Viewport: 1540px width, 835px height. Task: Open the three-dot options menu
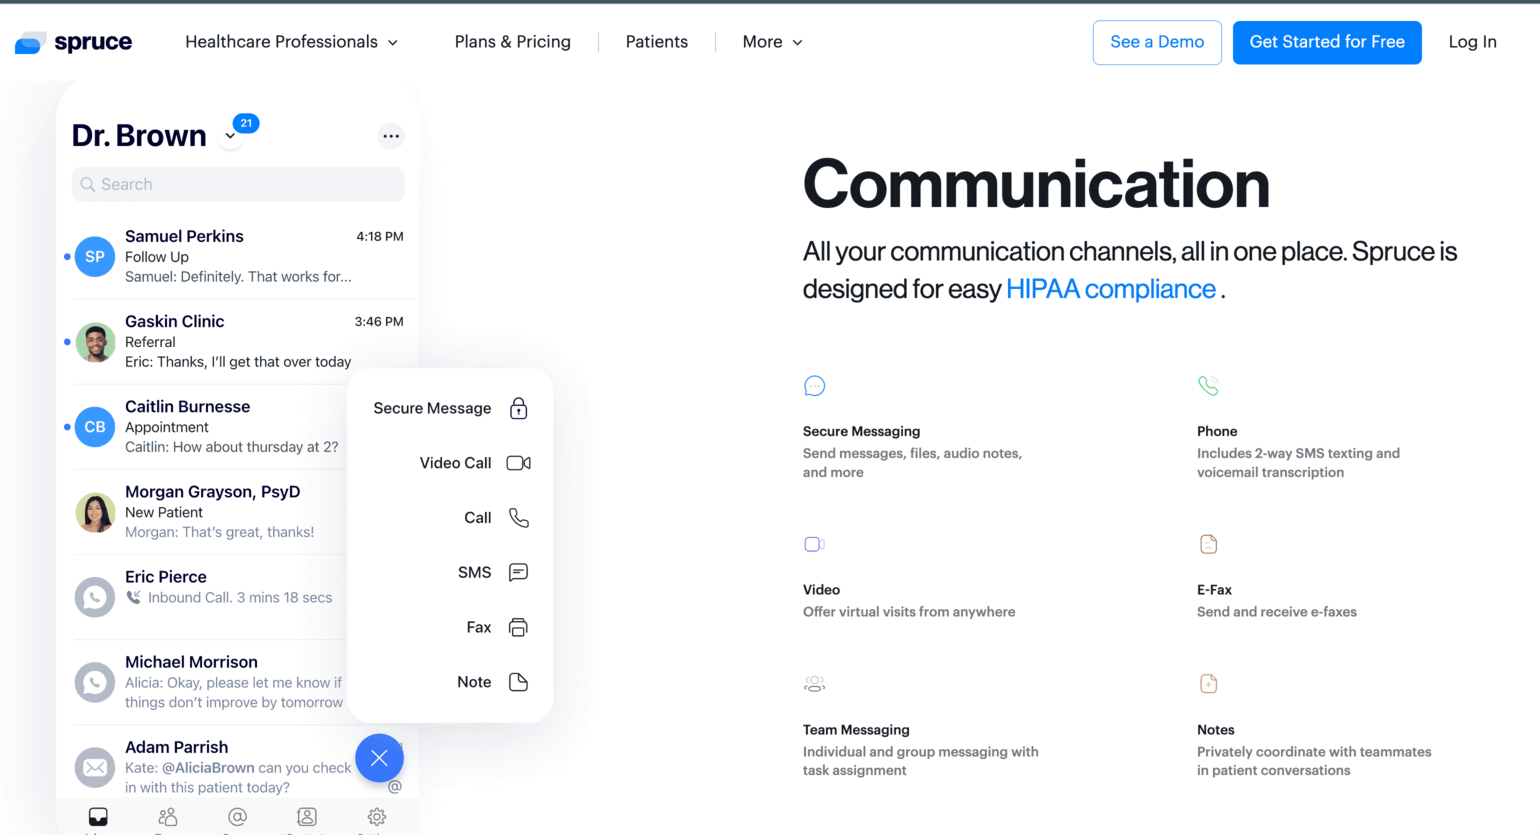click(391, 136)
